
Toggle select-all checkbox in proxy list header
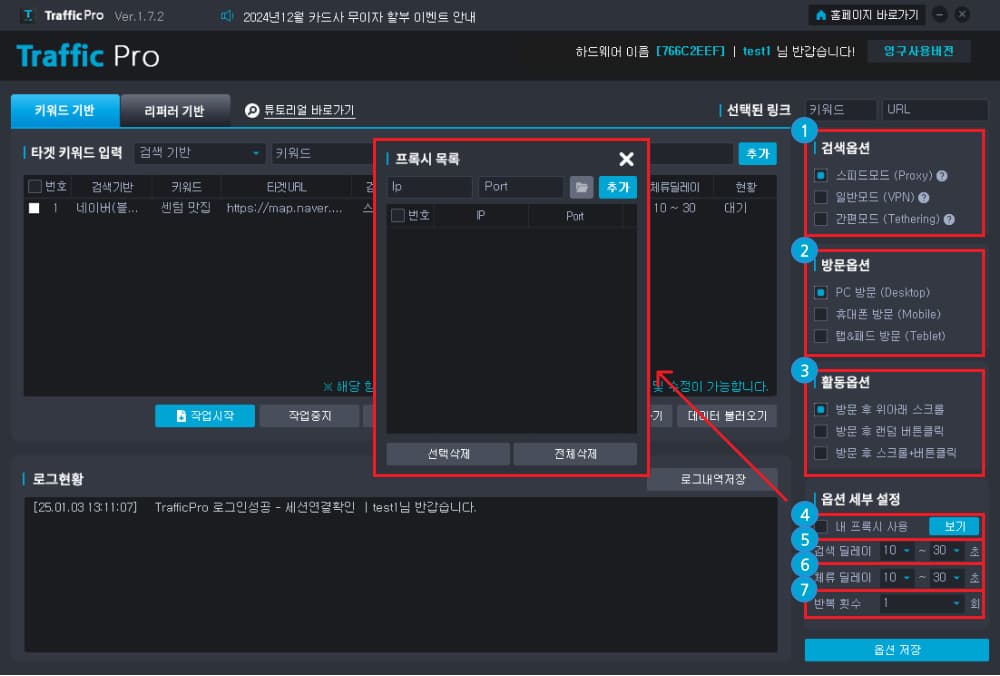(397, 216)
